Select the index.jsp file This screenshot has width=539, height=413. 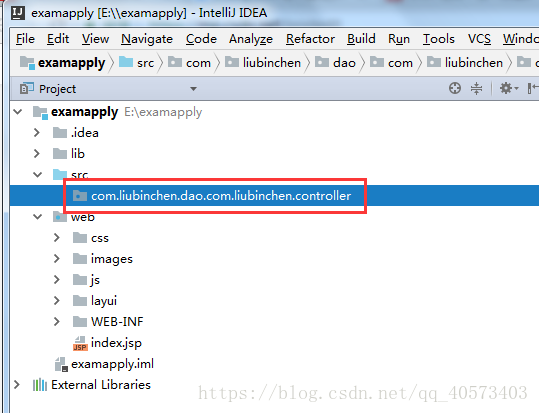click(x=116, y=343)
